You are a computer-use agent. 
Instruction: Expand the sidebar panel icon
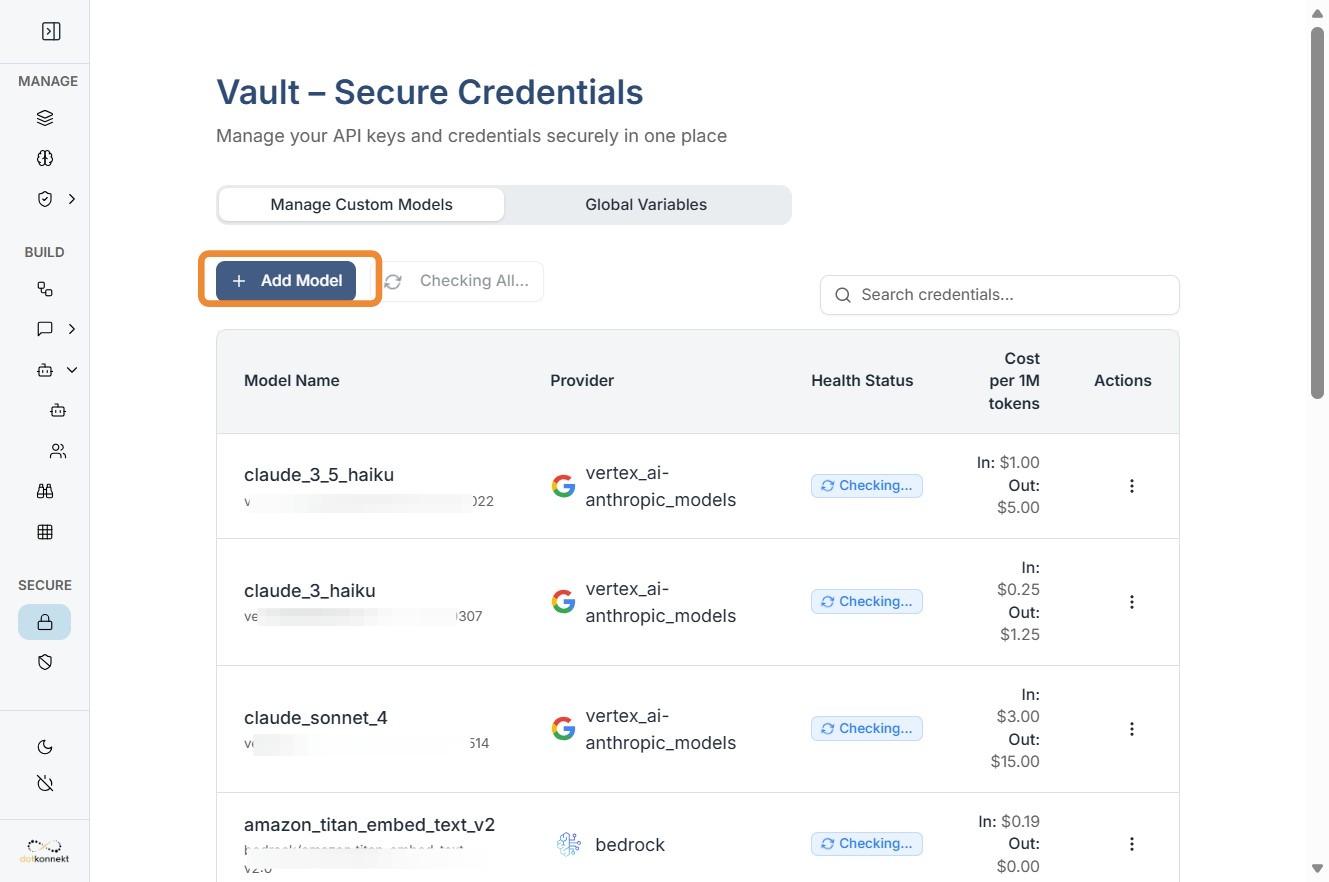tap(51, 31)
